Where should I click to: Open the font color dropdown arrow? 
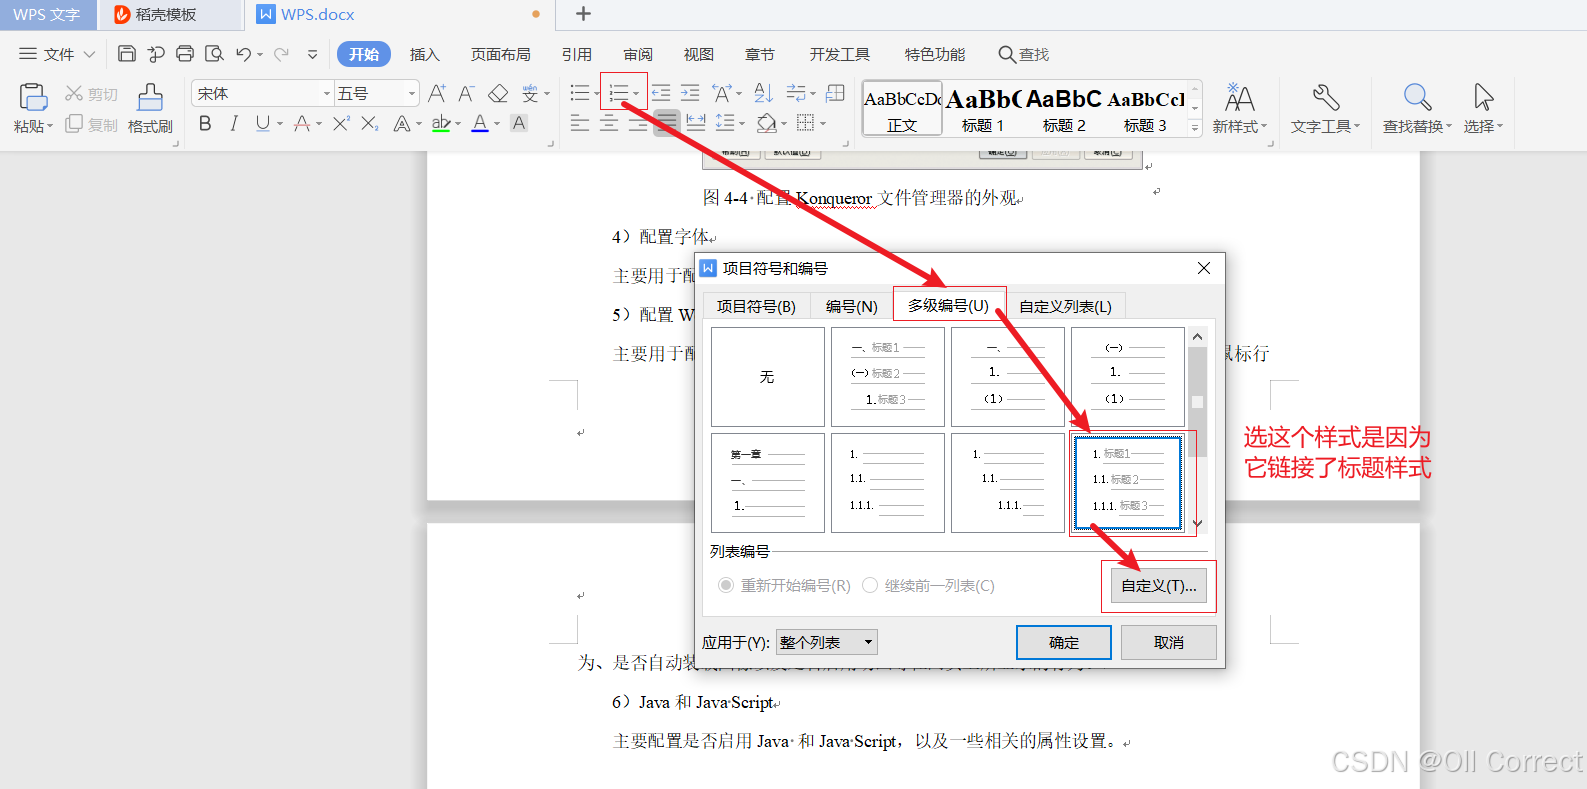click(497, 124)
